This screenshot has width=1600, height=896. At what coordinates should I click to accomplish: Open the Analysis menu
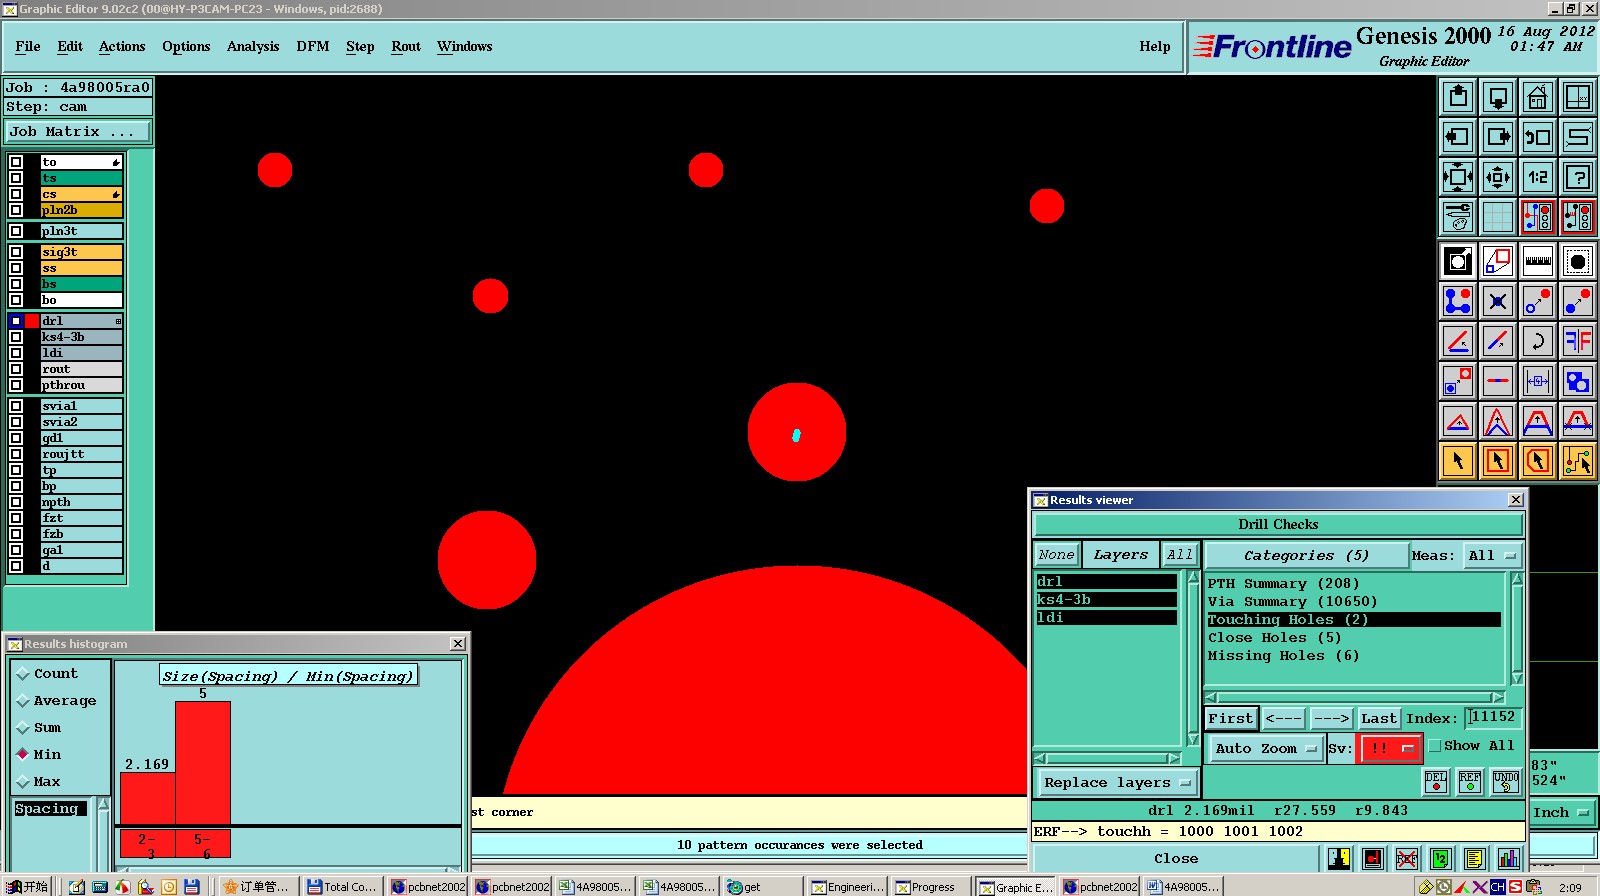(x=253, y=47)
